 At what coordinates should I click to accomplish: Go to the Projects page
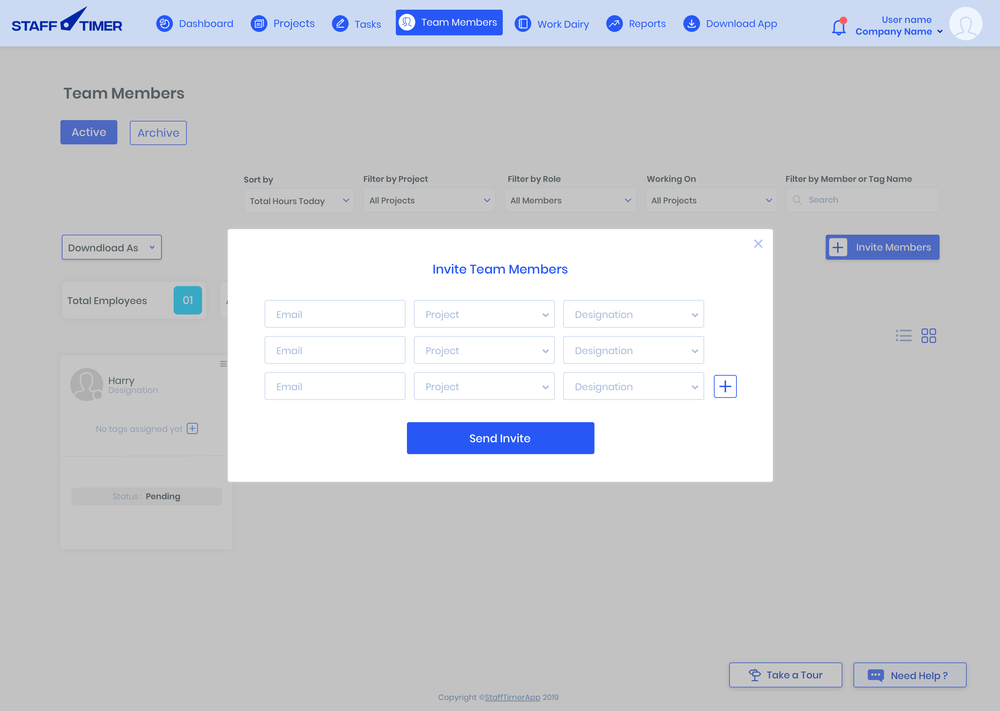tap(283, 24)
